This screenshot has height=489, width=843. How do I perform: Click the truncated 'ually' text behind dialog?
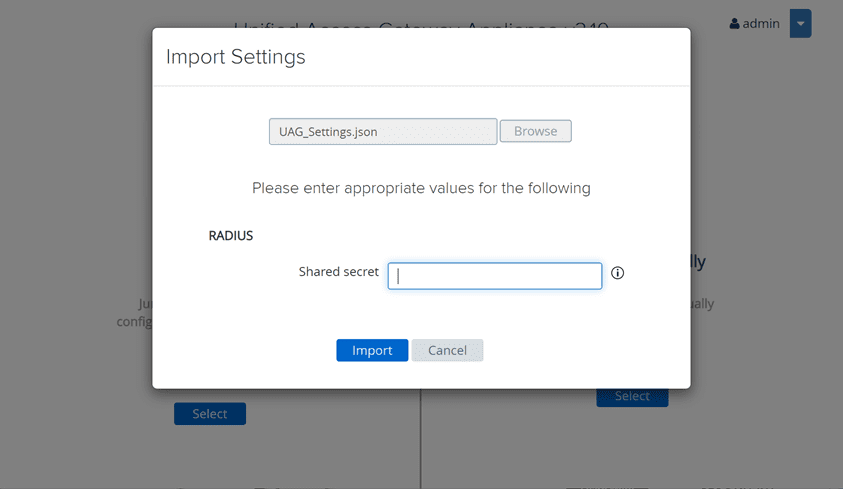[702, 303]
